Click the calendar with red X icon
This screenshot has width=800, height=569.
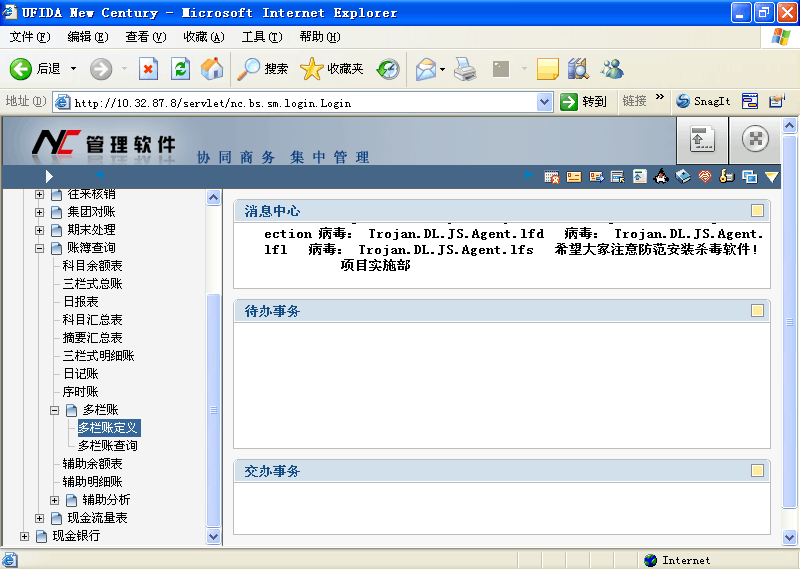pos(551,177)
